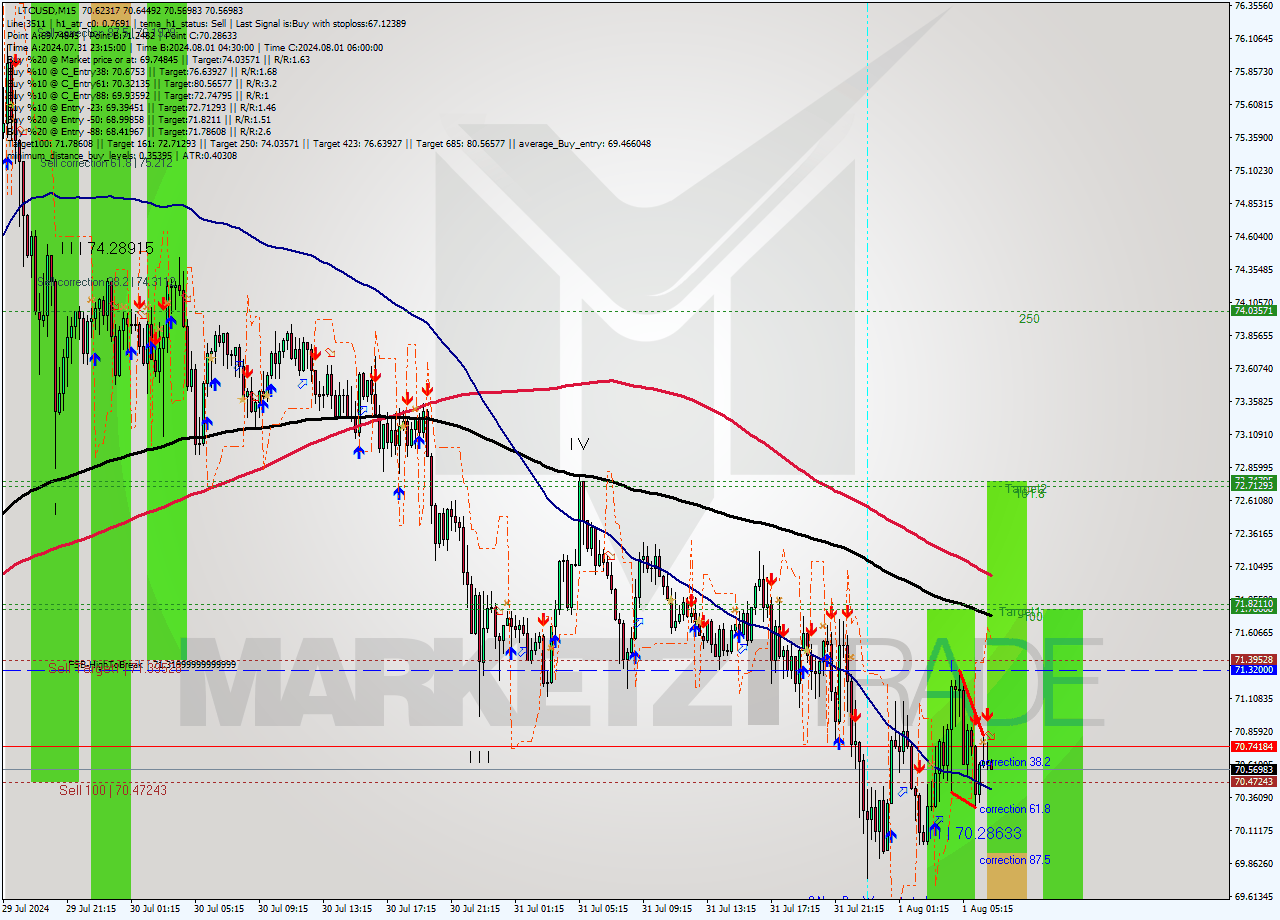1280x920 pixels.
Task: Click the black 70.56983 current price tag
Action: coord(1253,770)
